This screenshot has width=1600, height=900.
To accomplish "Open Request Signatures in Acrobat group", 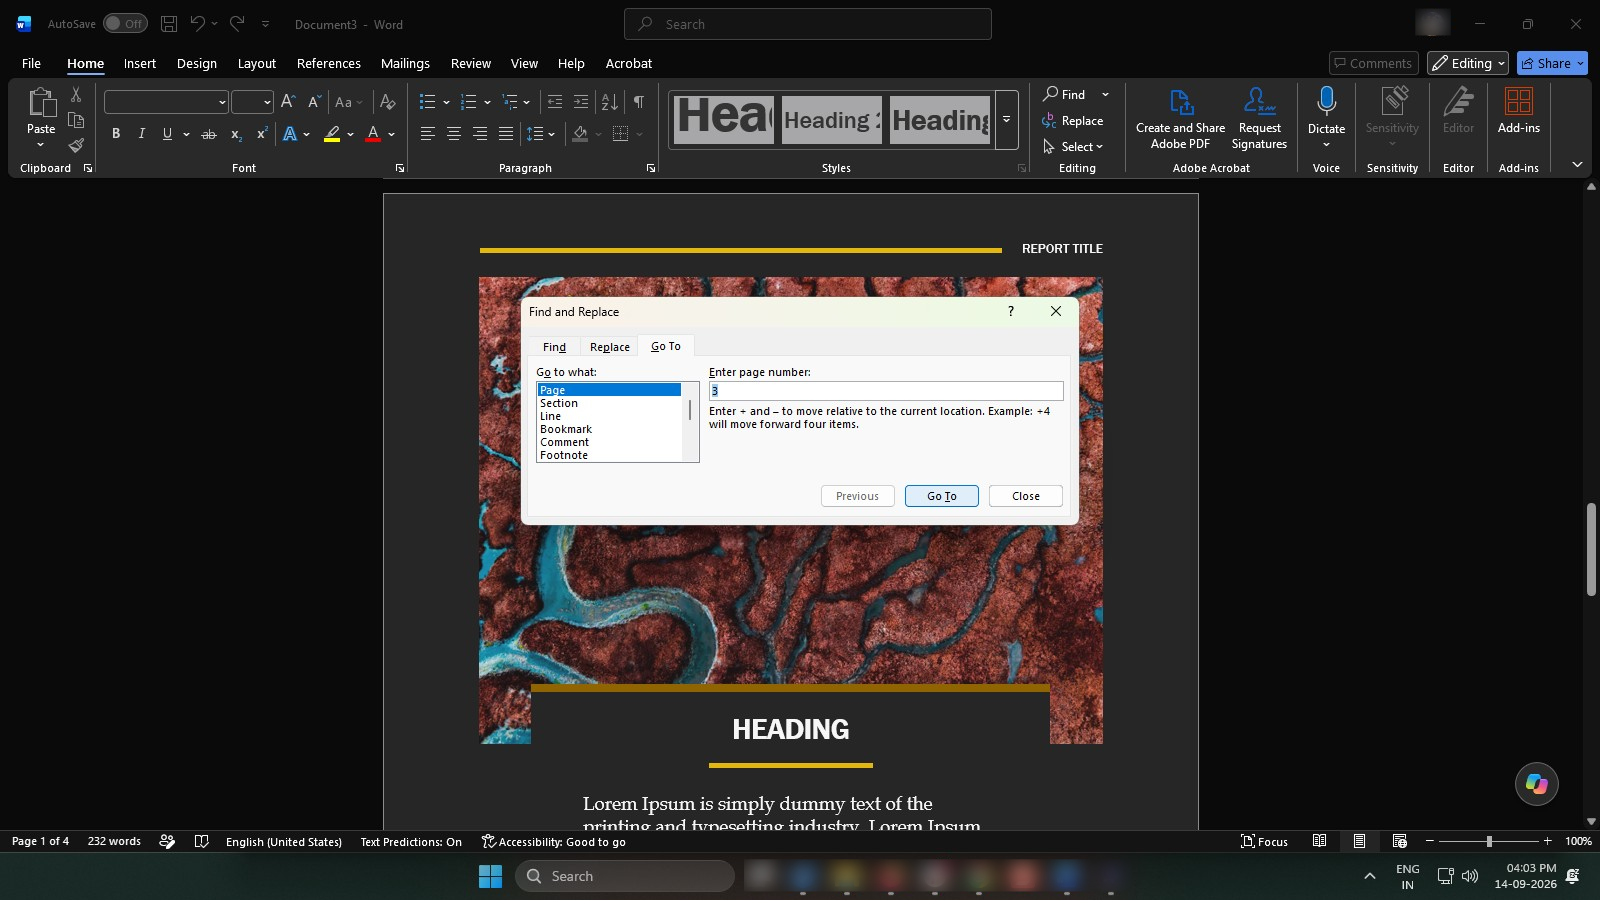I will point(1259,117).
